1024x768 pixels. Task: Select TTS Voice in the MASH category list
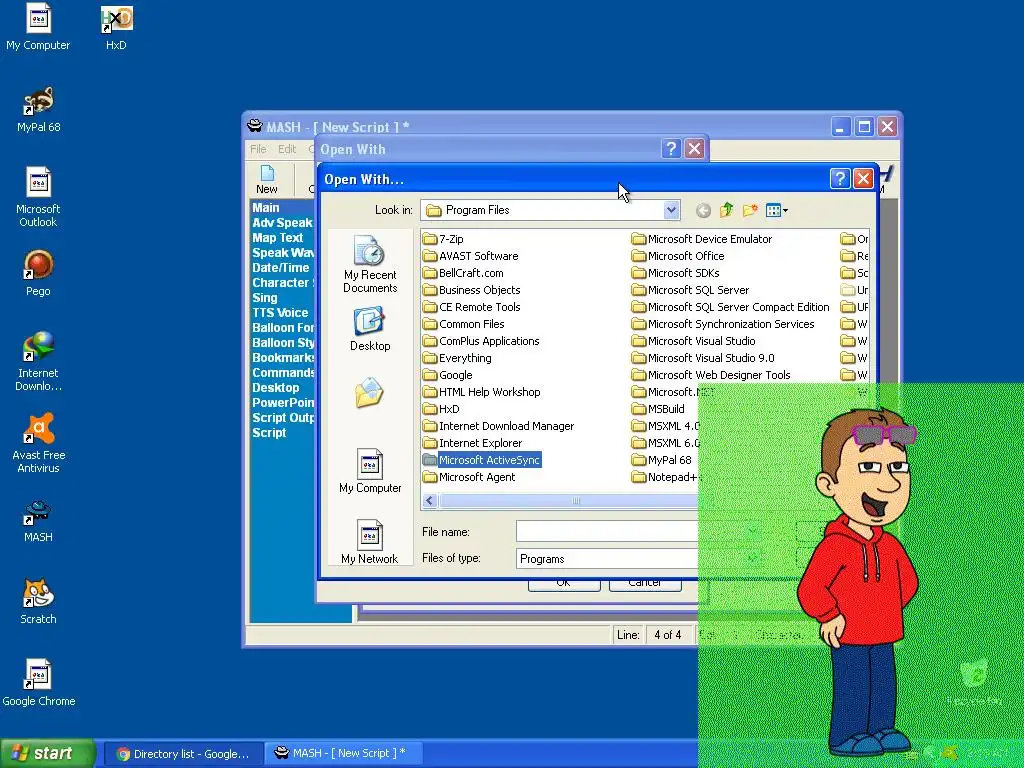pos(280,313)
